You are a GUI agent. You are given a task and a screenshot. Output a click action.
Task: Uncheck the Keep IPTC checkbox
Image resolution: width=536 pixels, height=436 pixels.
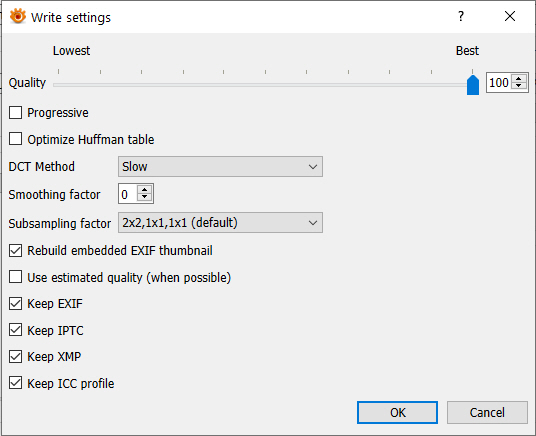(15, 330)
